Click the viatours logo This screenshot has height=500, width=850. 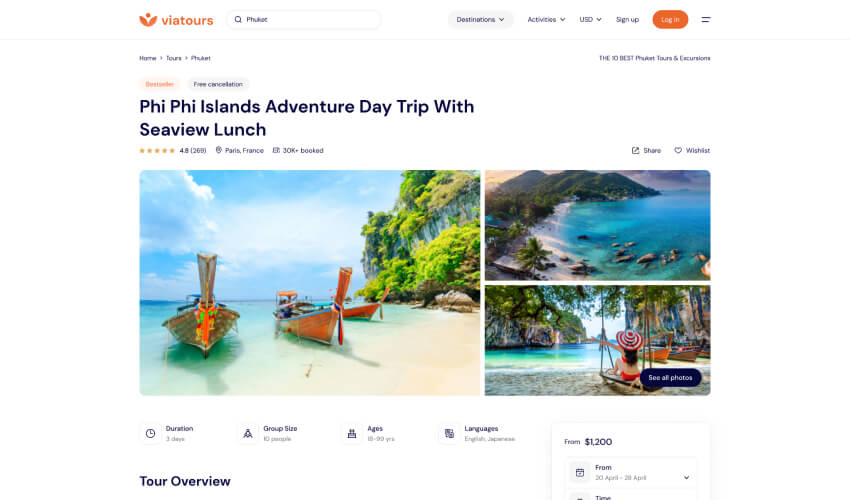click(x=176, y=20)
